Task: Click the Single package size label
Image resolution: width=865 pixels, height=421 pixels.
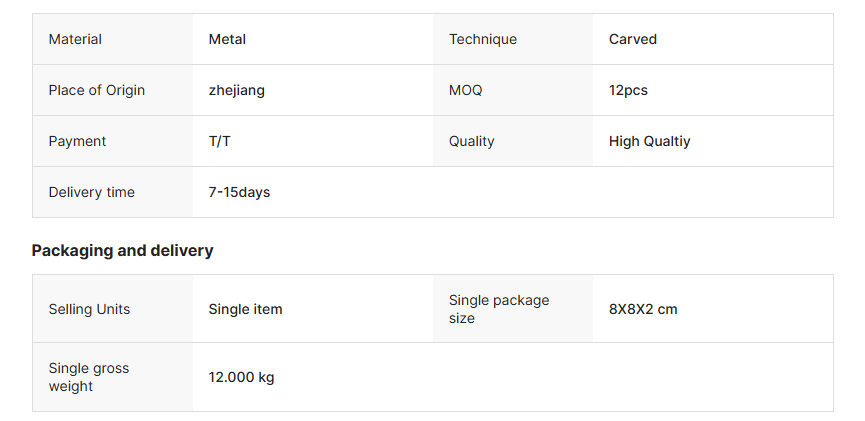Action: point(499,309)
